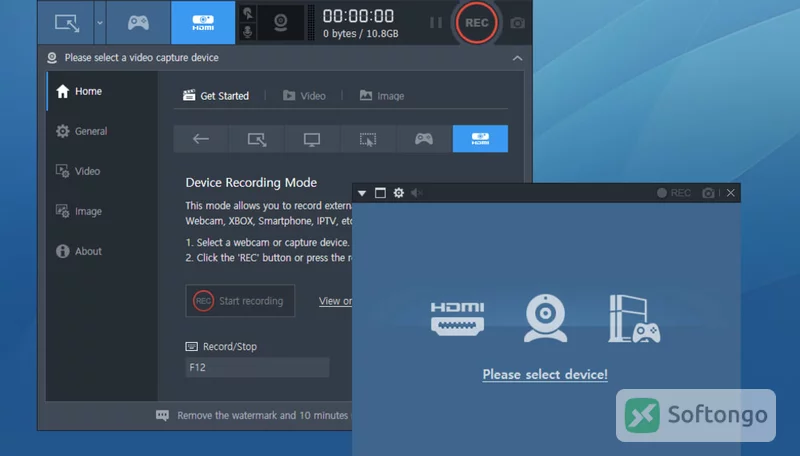800x456 pixels.
Task: Select around-mouse recording mode in Get Started row
Action: tap(368, 139)
